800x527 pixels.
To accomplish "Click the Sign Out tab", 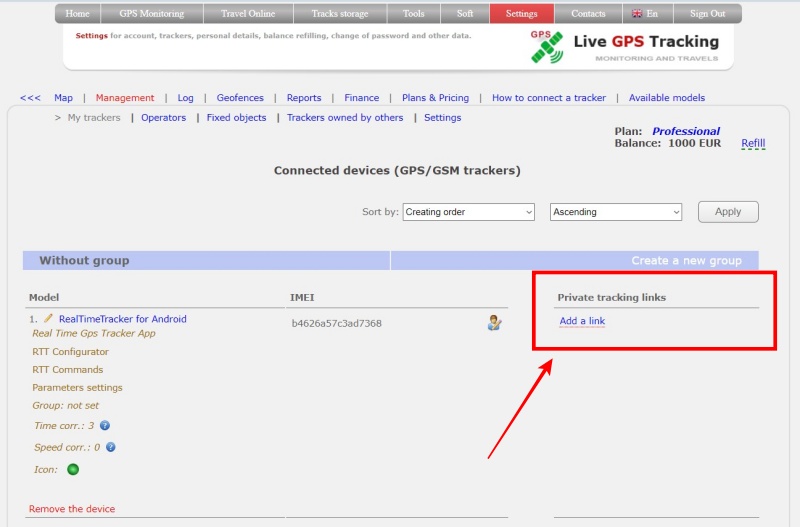I will [707, 14].
